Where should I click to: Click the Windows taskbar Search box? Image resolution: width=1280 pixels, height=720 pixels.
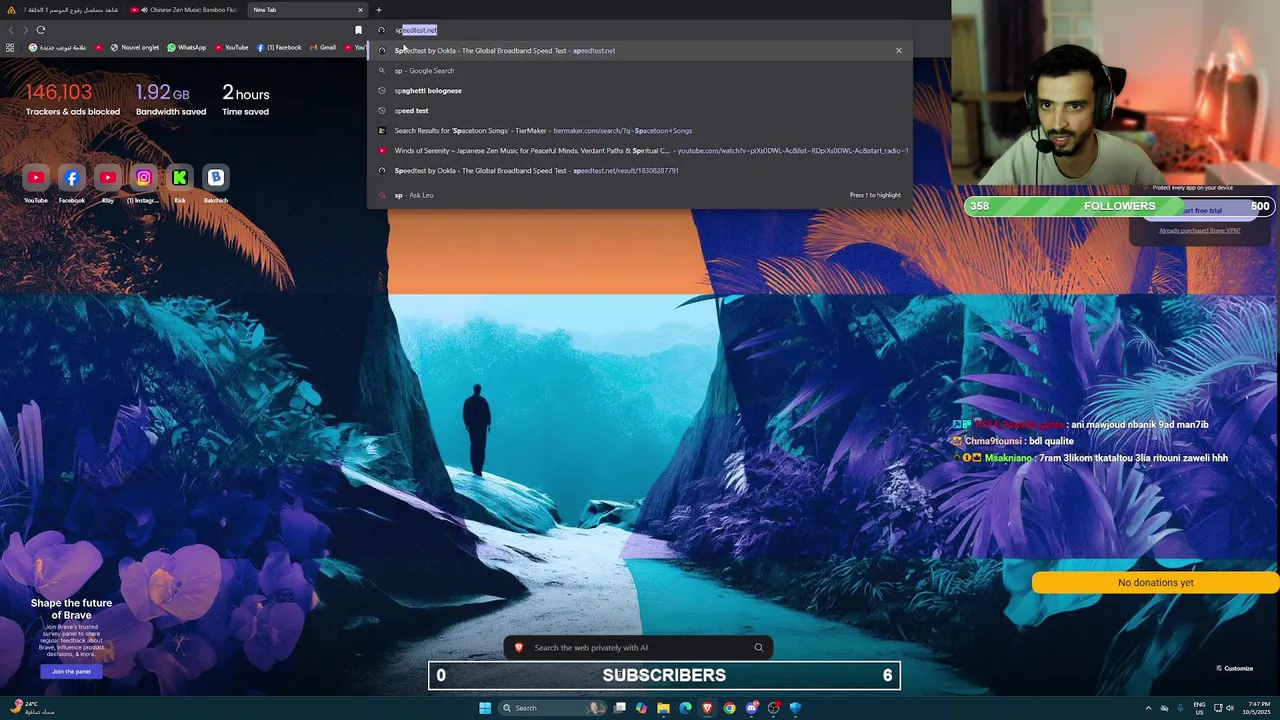point(554,708)
